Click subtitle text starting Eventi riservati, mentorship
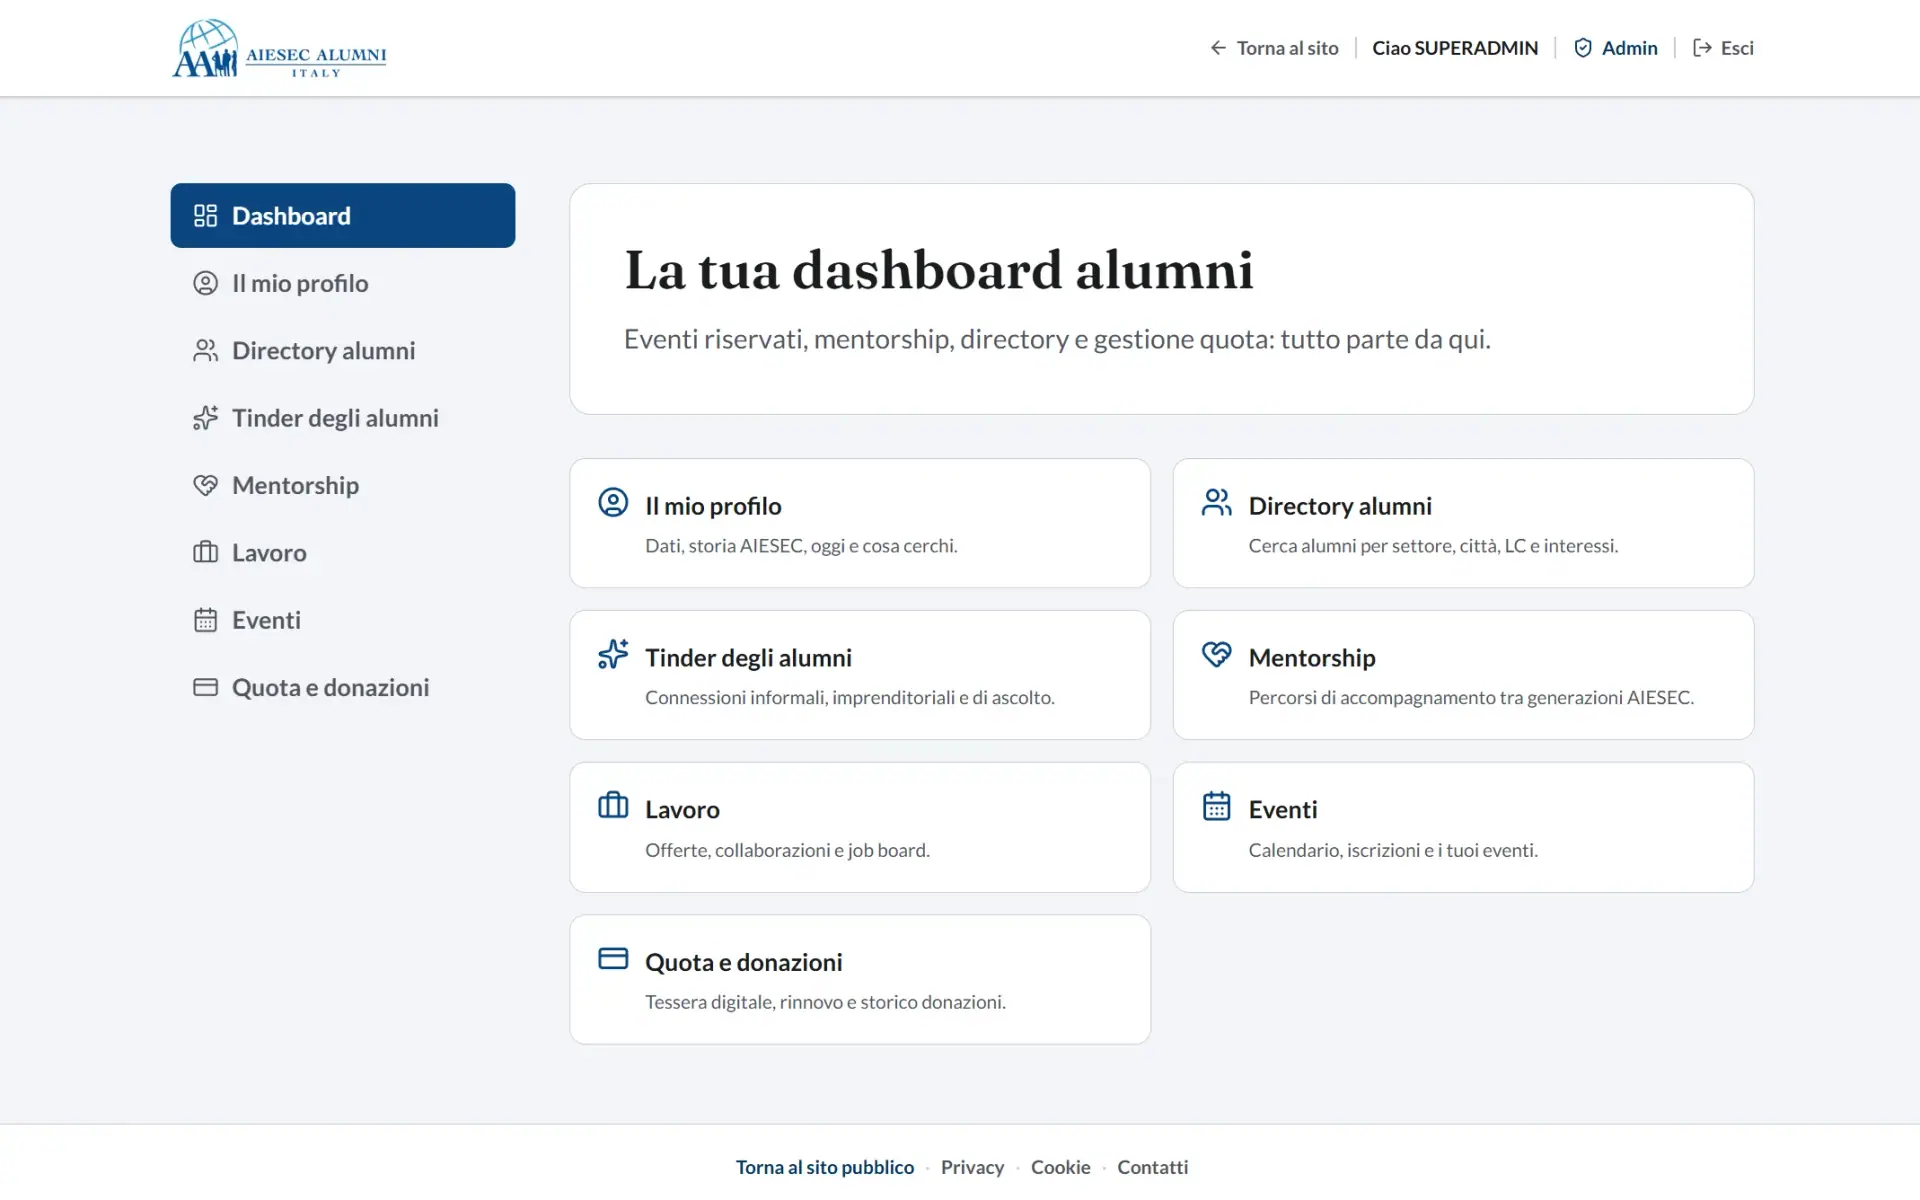Viewport: 1920px width, 1200px height. pyautogui.click(x=1057, y=340)
